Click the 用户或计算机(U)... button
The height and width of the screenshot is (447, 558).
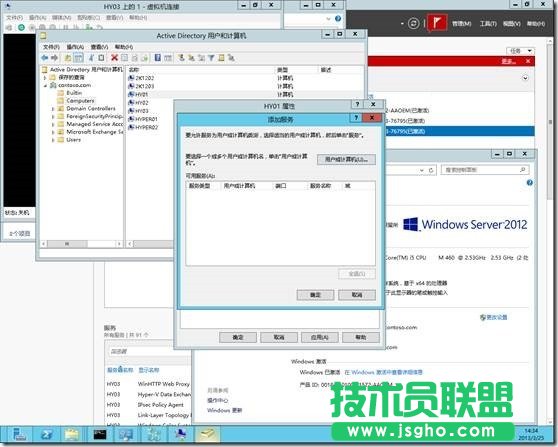coord(346,159)
